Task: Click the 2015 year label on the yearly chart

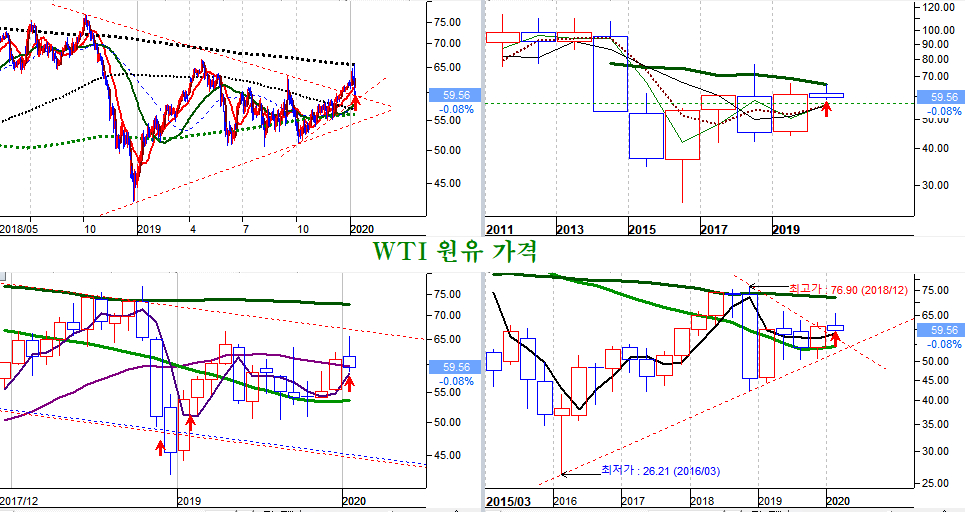Action: coord(642,230)
